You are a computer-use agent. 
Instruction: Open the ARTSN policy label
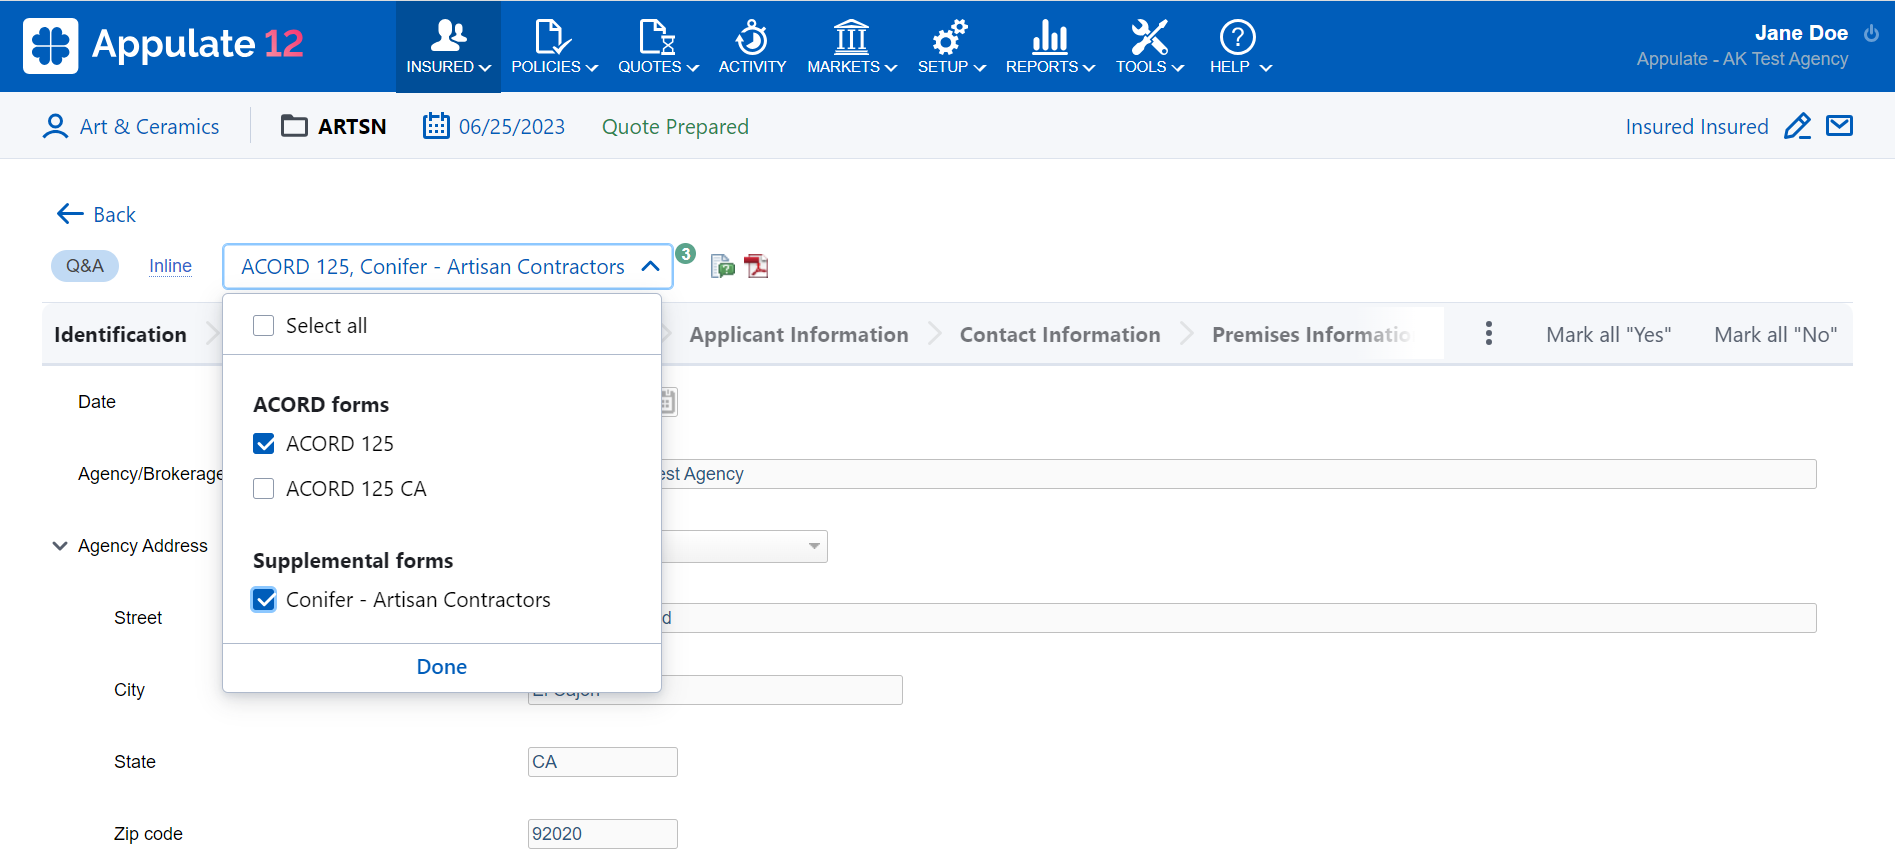tap(352, 127)
